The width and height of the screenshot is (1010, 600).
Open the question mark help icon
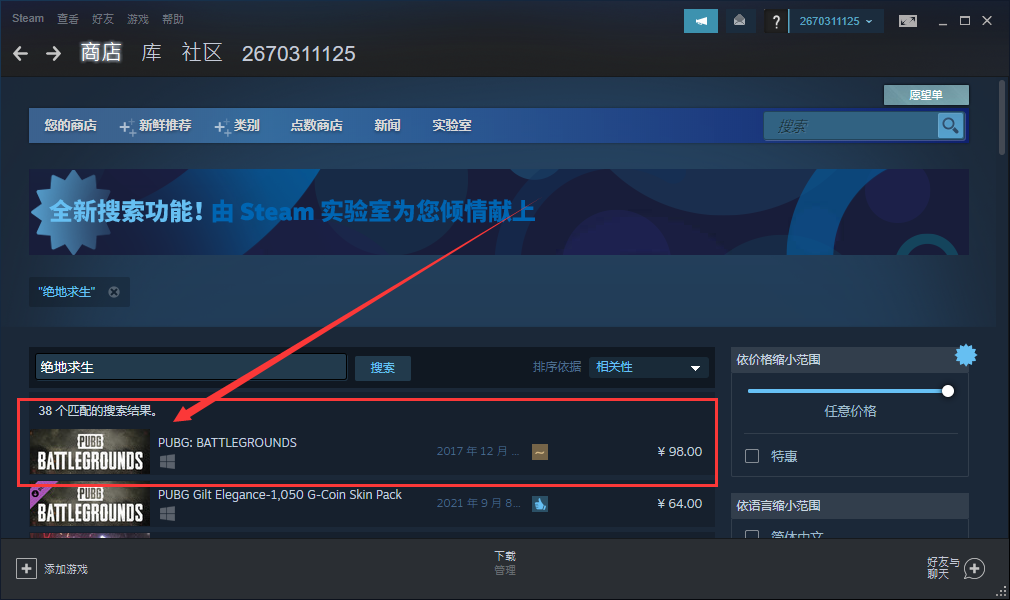pos(776,21)
